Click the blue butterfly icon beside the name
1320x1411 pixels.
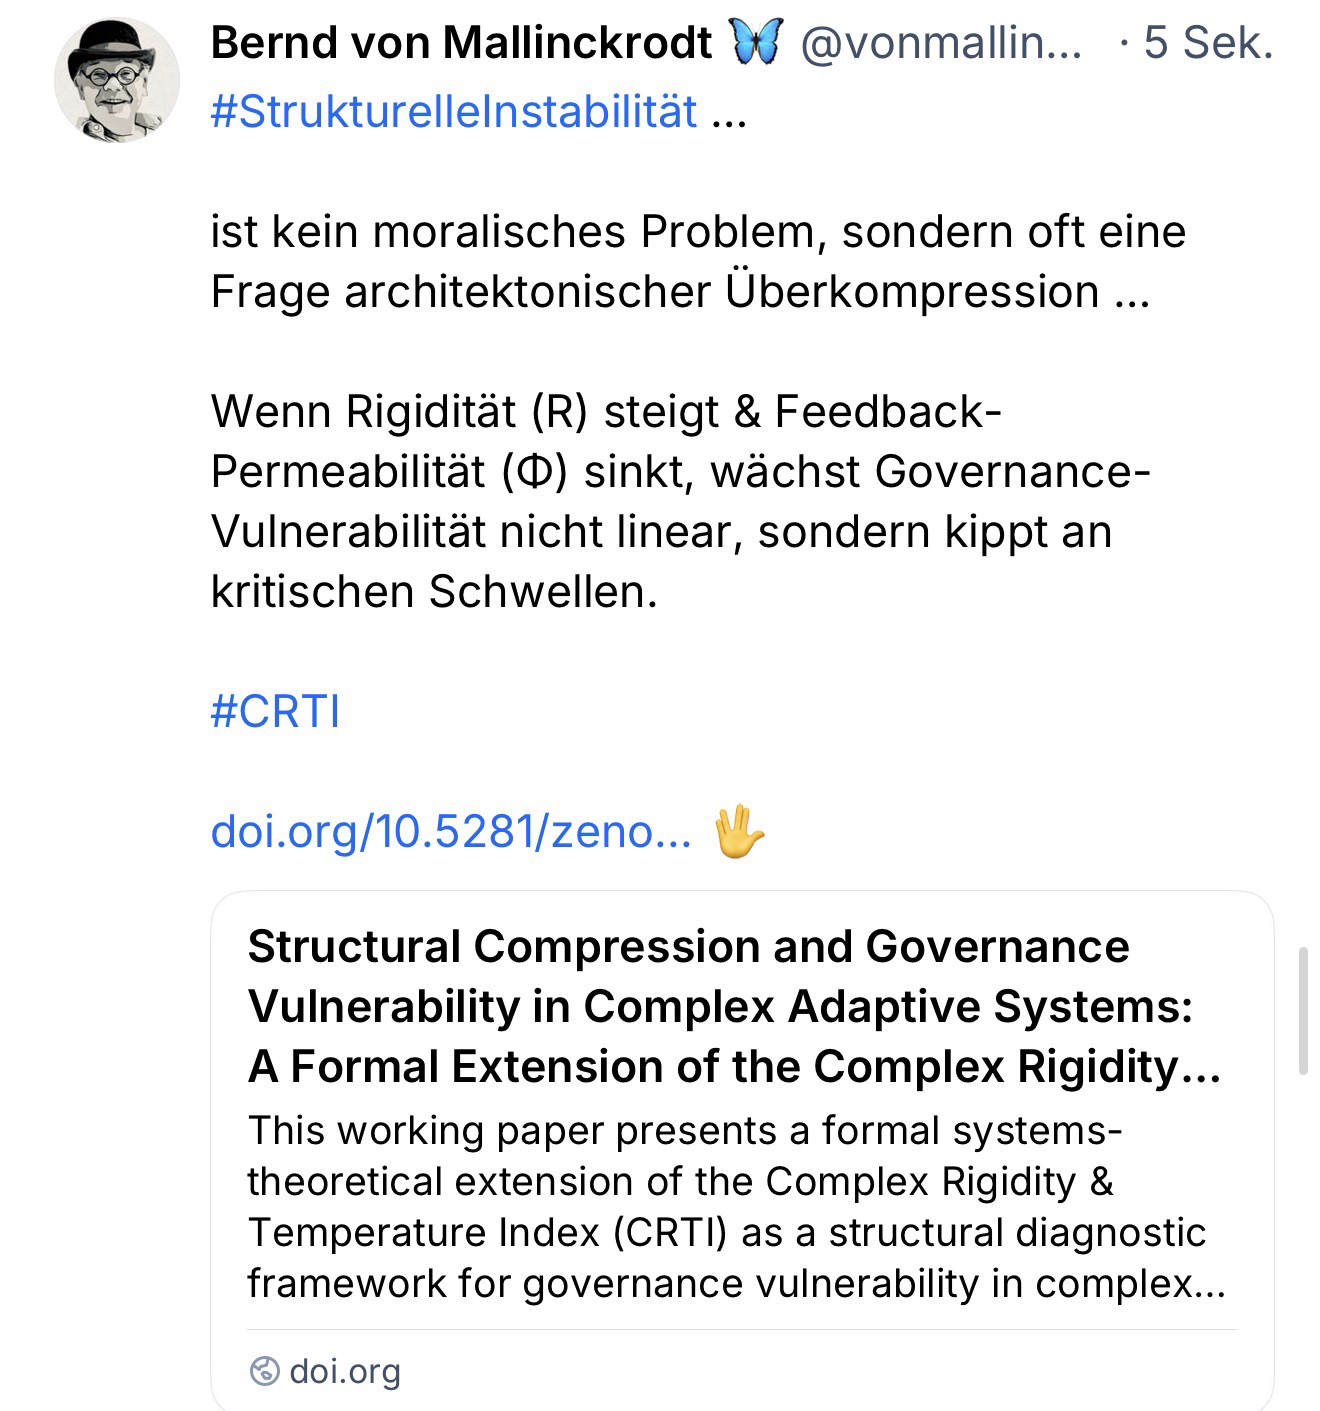click(756, 43)
